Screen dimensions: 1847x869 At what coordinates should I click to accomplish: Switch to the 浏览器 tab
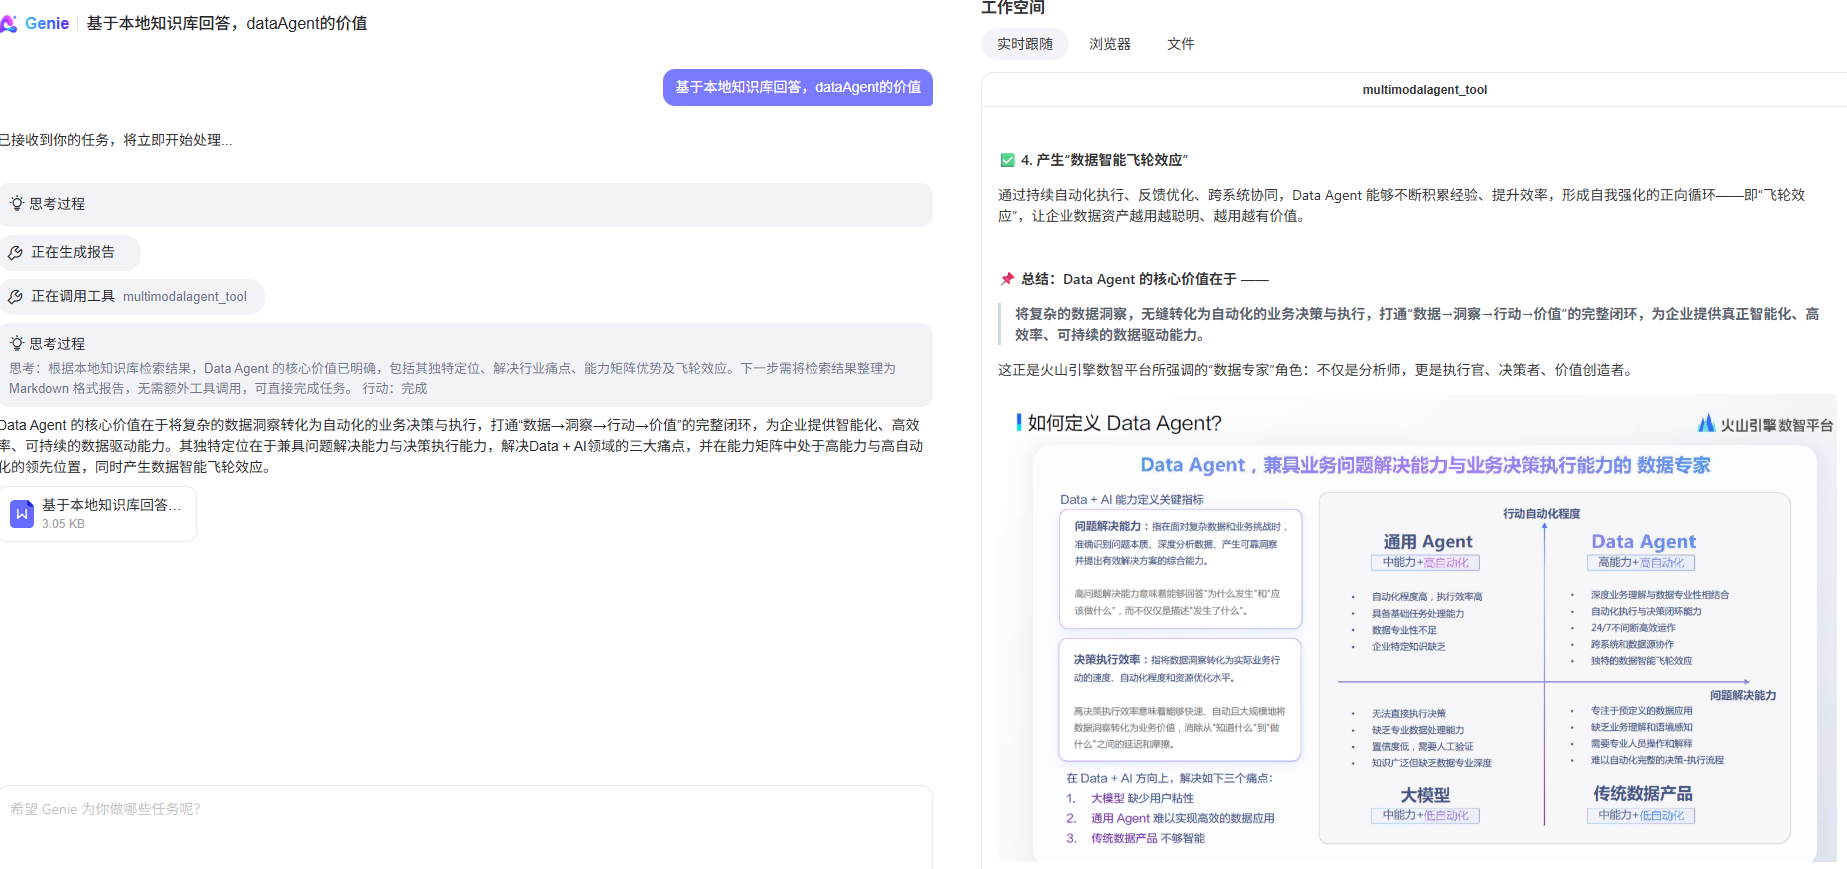(x=1110, y=44)
